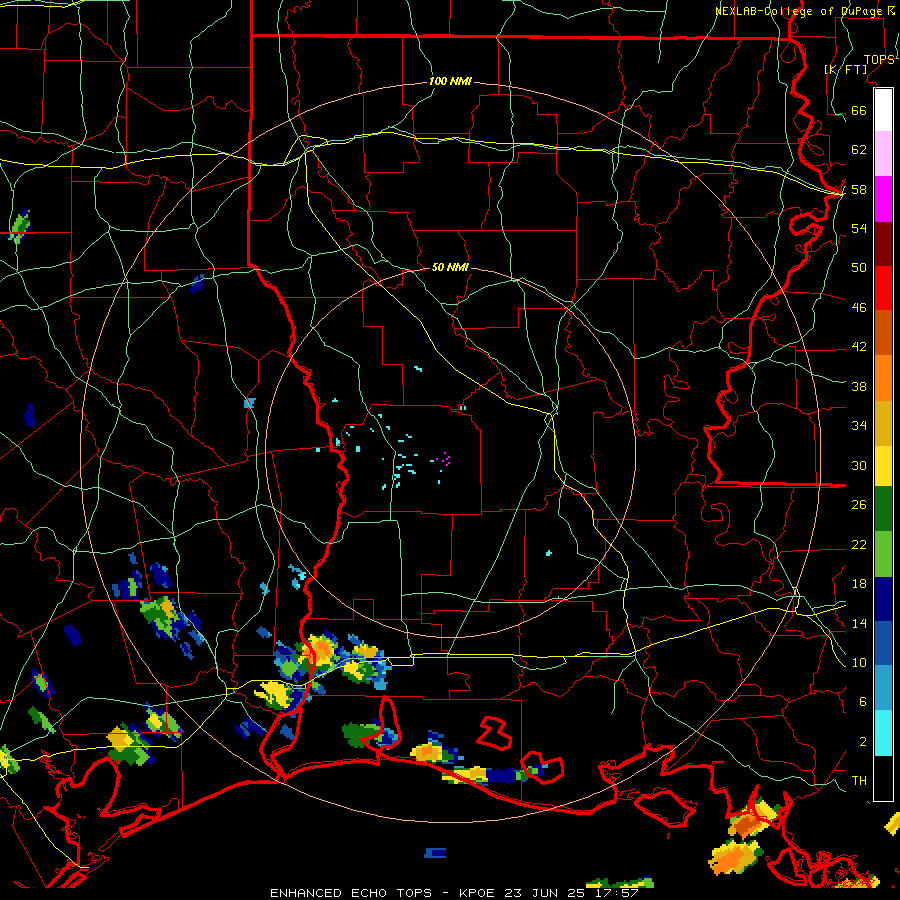This screenshot has width=900, height=900.
Task: Click the 23 JUN 25 date stamp
Action: click(545, 893)
